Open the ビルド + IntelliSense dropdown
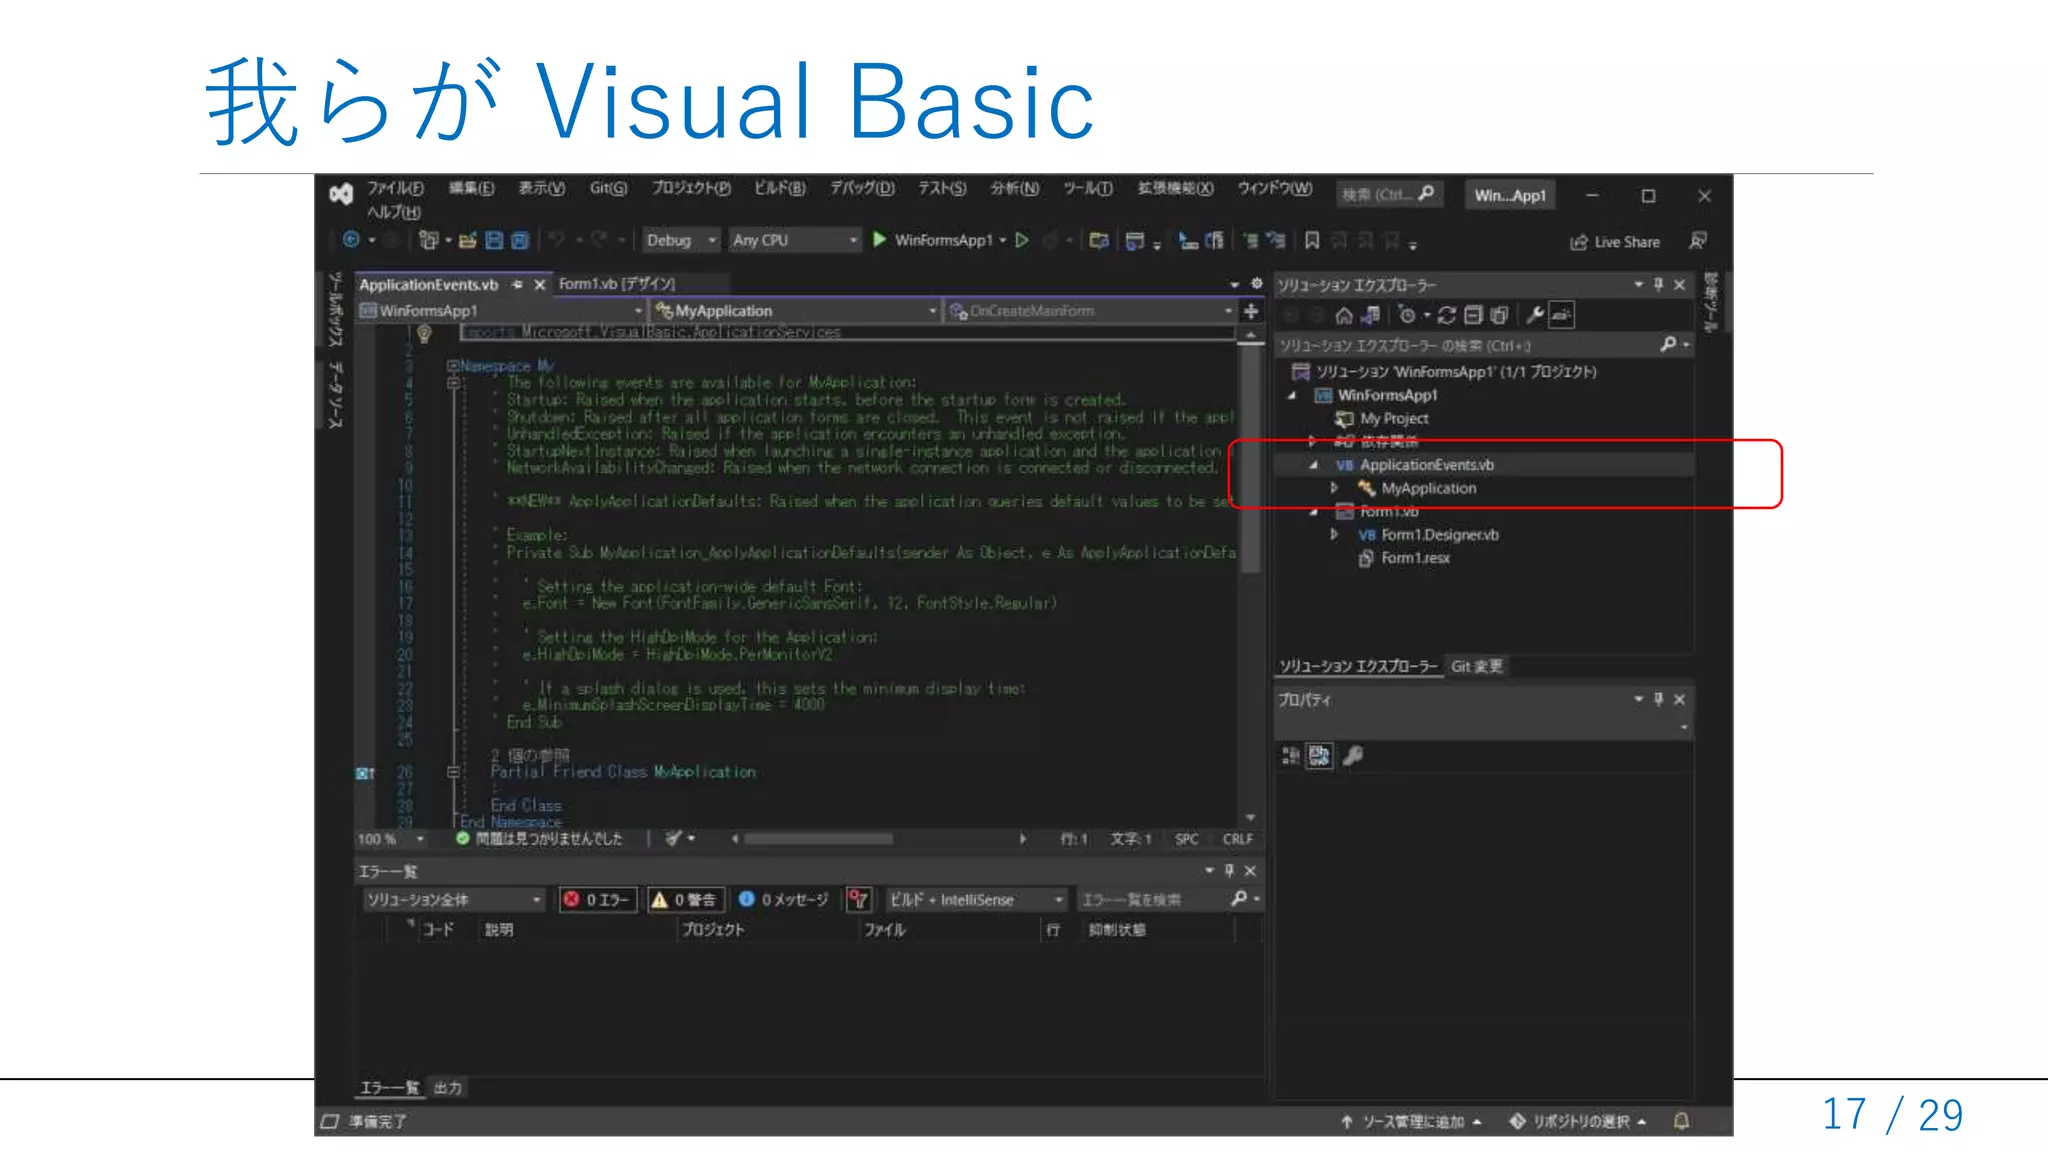The height and width of the screenshot is (1152, 2048). click(976, 900)
